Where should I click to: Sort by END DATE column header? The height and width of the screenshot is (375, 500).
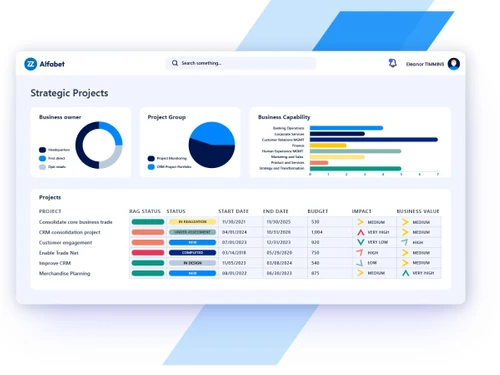coord(275,211)
